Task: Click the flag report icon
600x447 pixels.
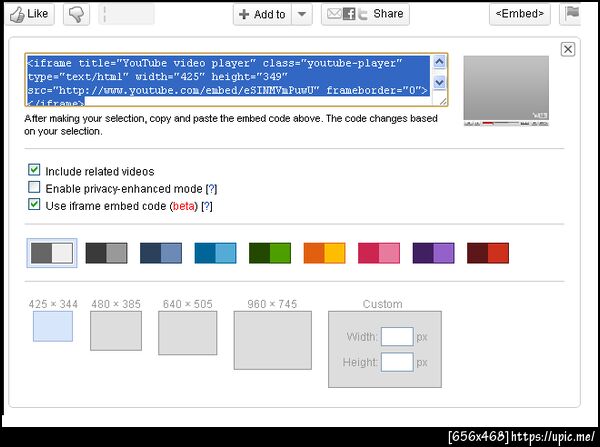Action: 571,14
